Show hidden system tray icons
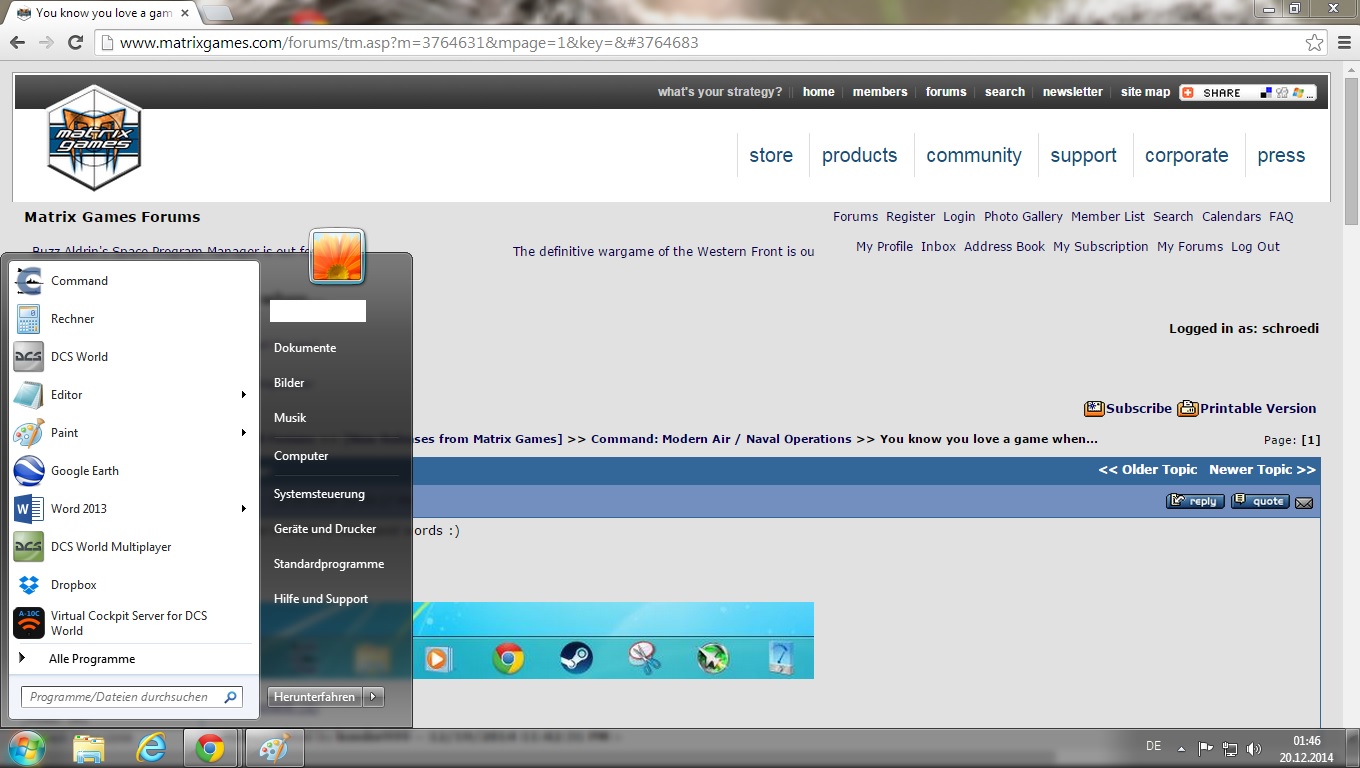 click(1181, 748)
